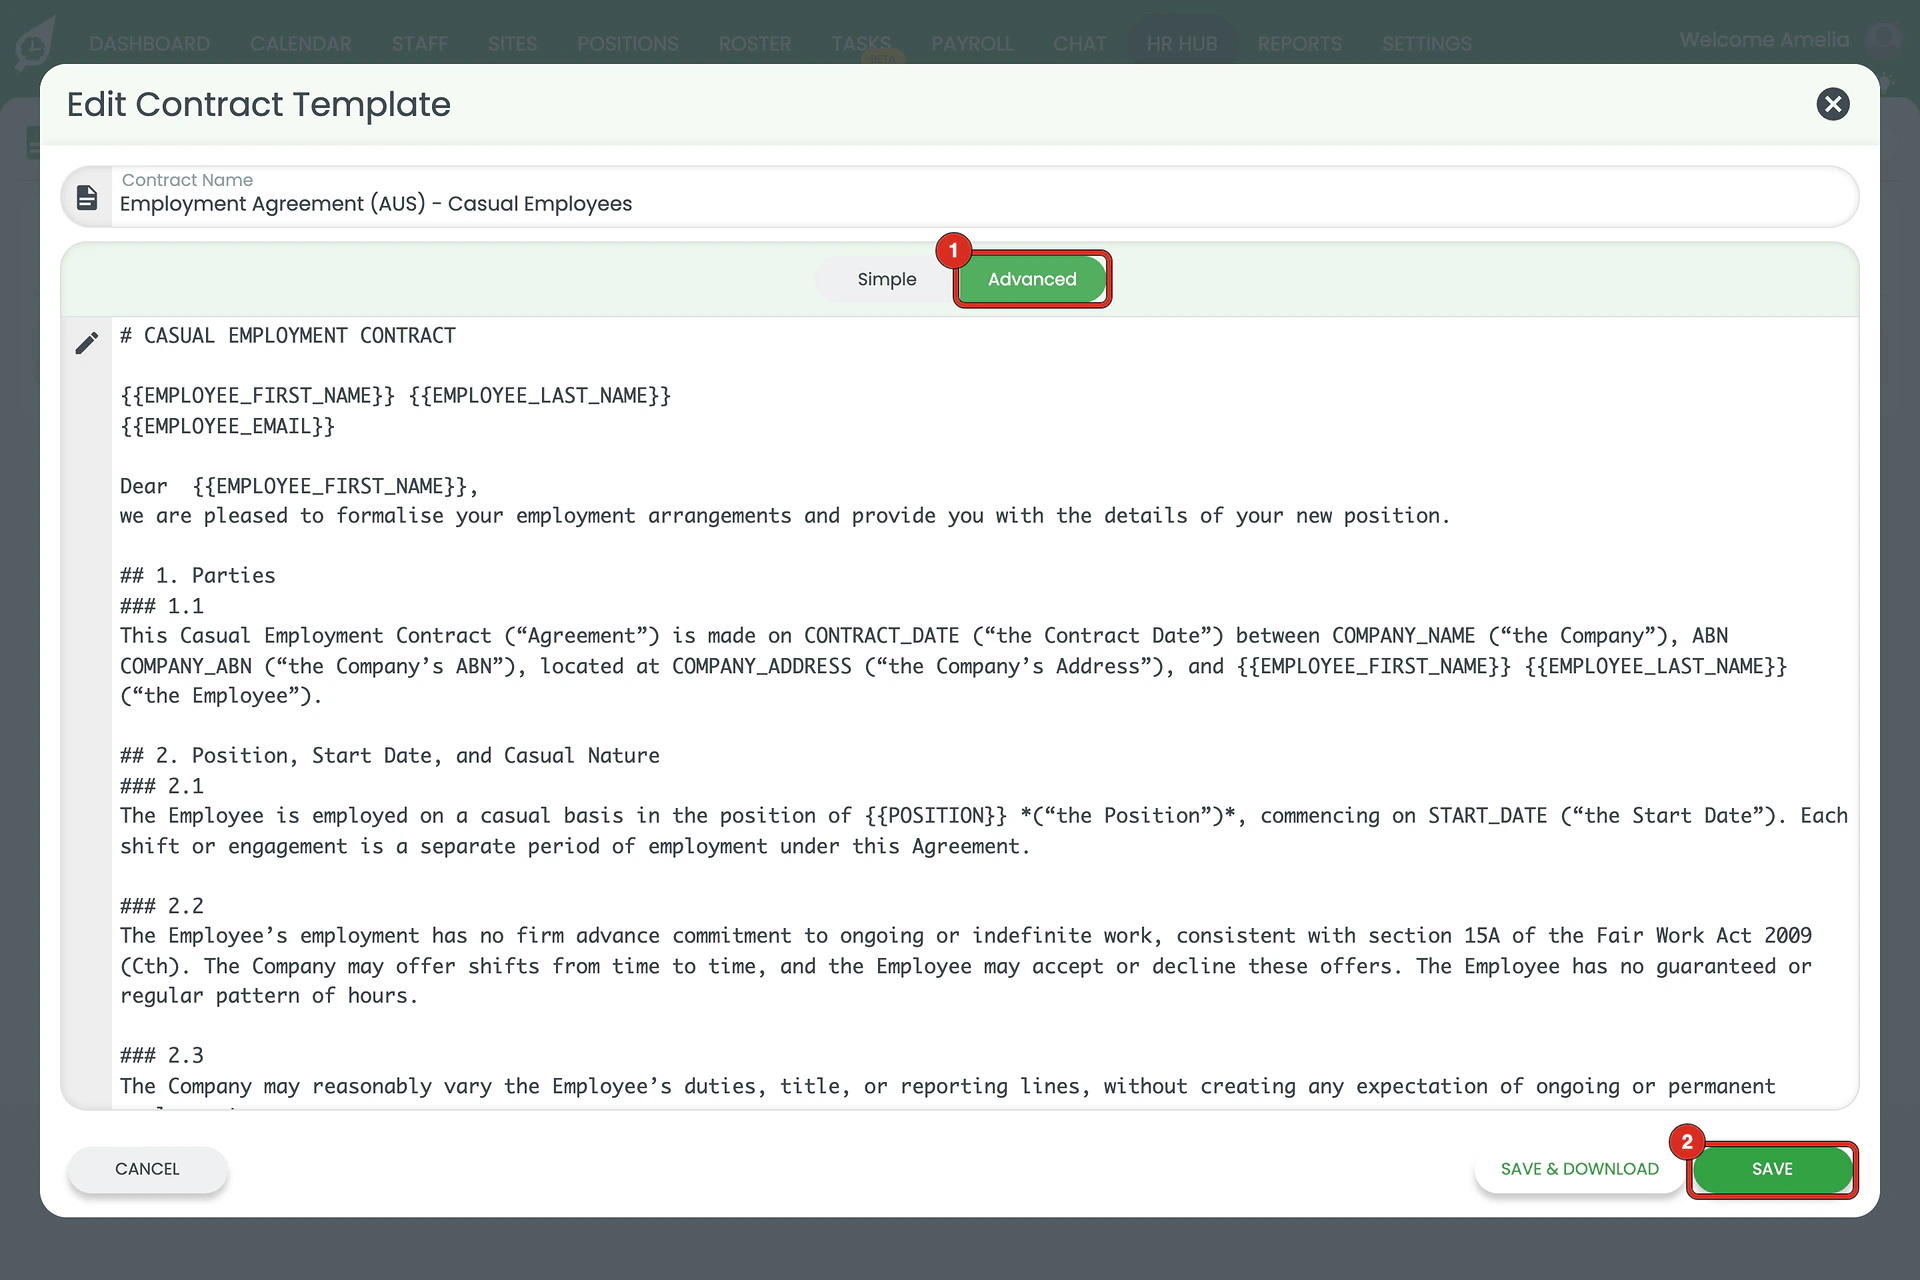Click the 'COMPANY_ADDRESS' variable in clause 1.1

point(761,666)
